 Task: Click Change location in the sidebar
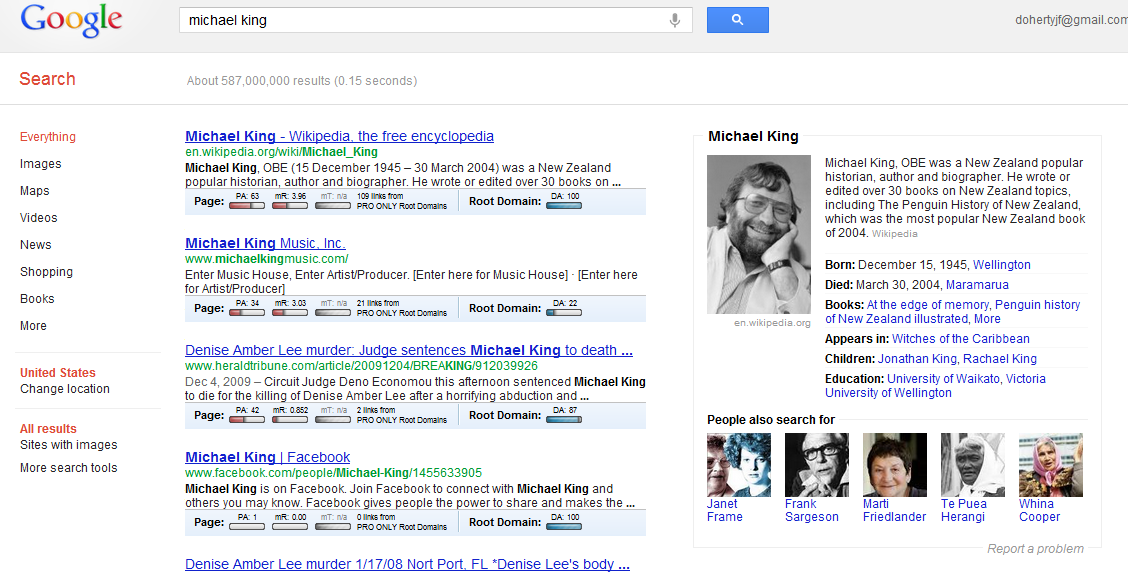click(x=65, y=389)
